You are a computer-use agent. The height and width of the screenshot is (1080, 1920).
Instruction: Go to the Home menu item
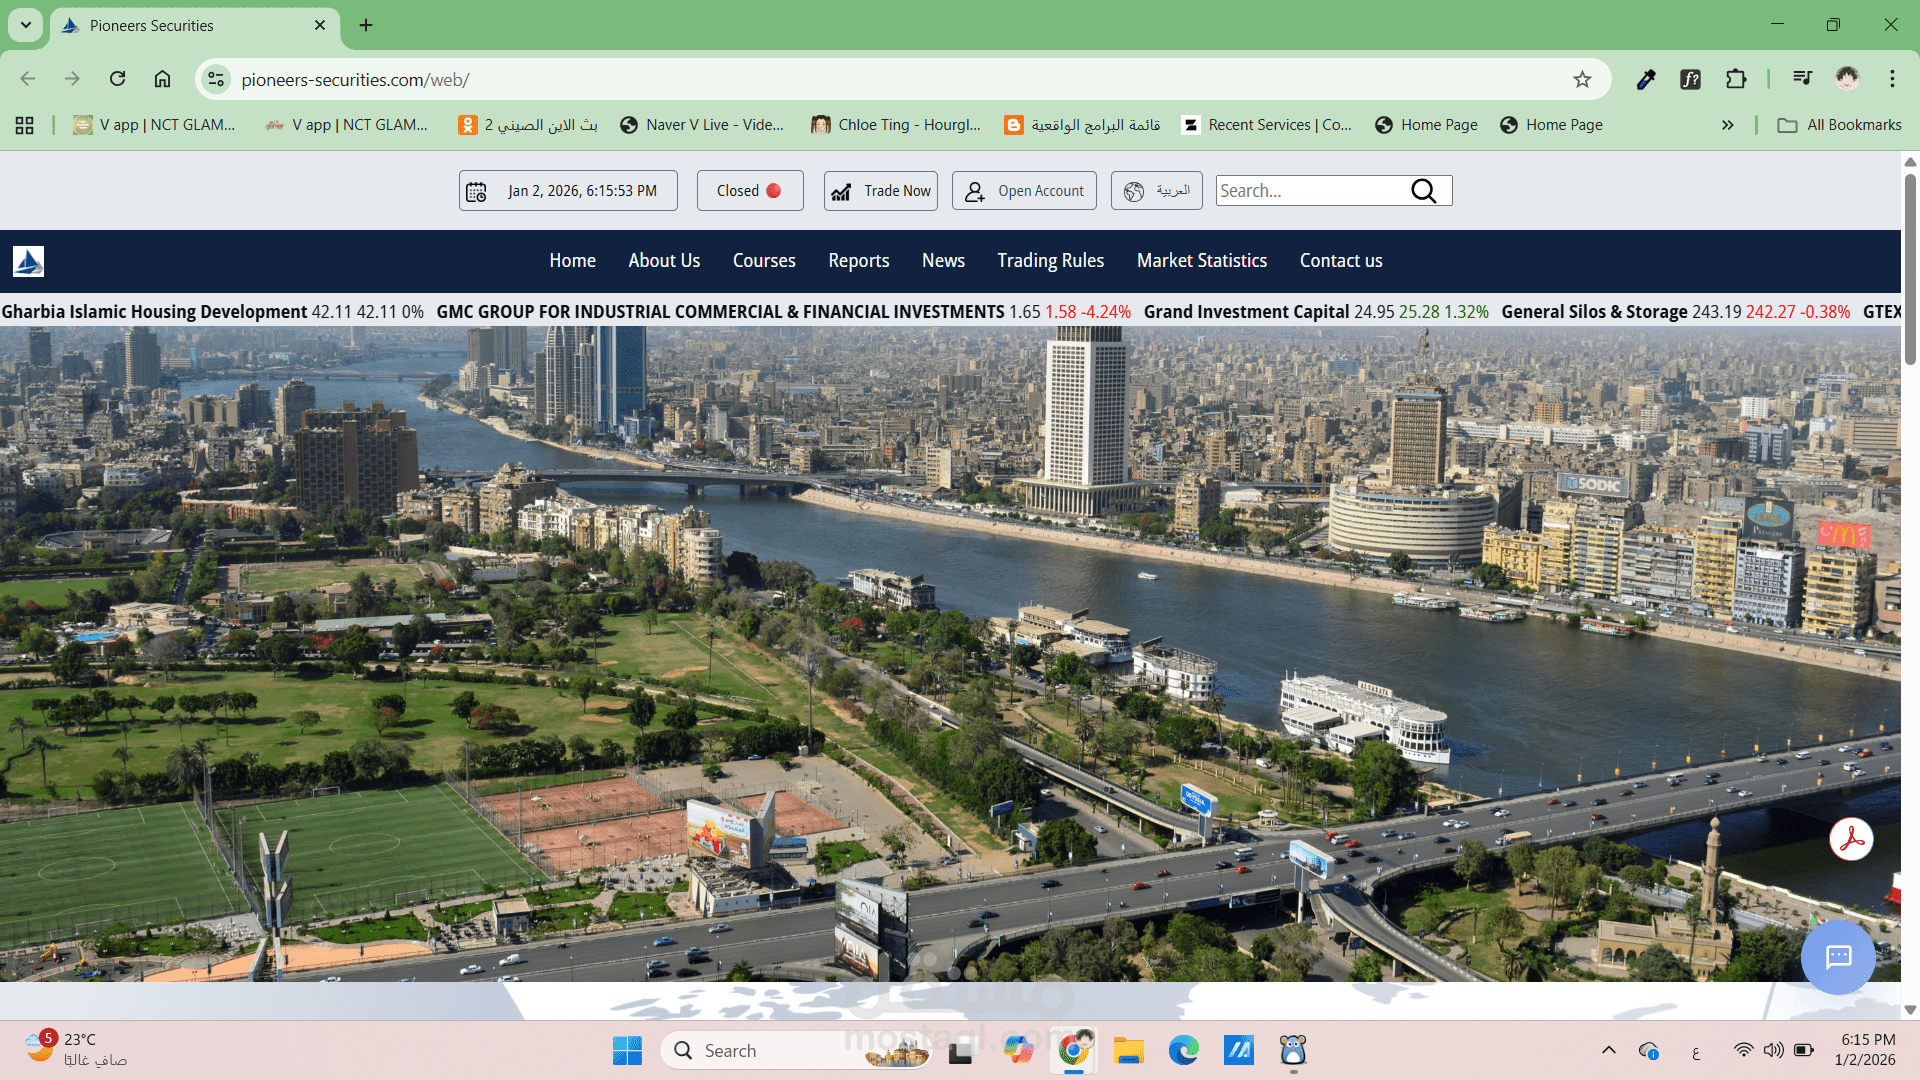point(572,261)
